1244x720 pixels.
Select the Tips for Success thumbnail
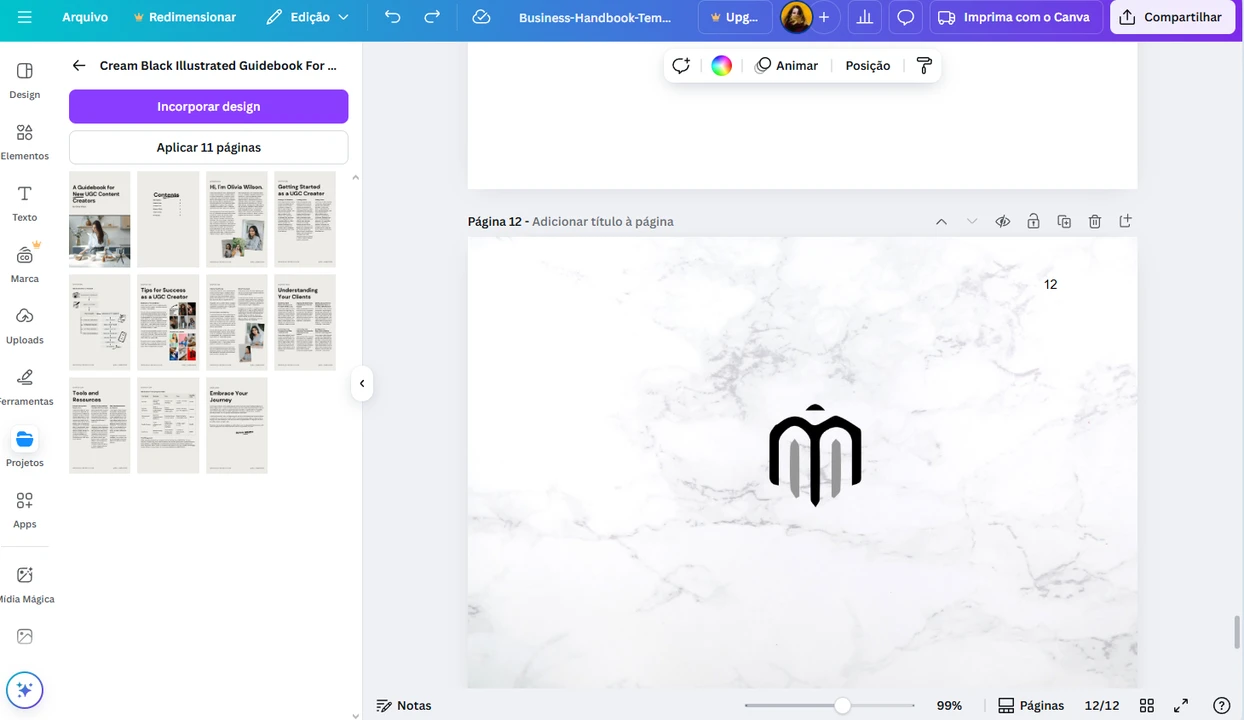[x=167, y=322]
